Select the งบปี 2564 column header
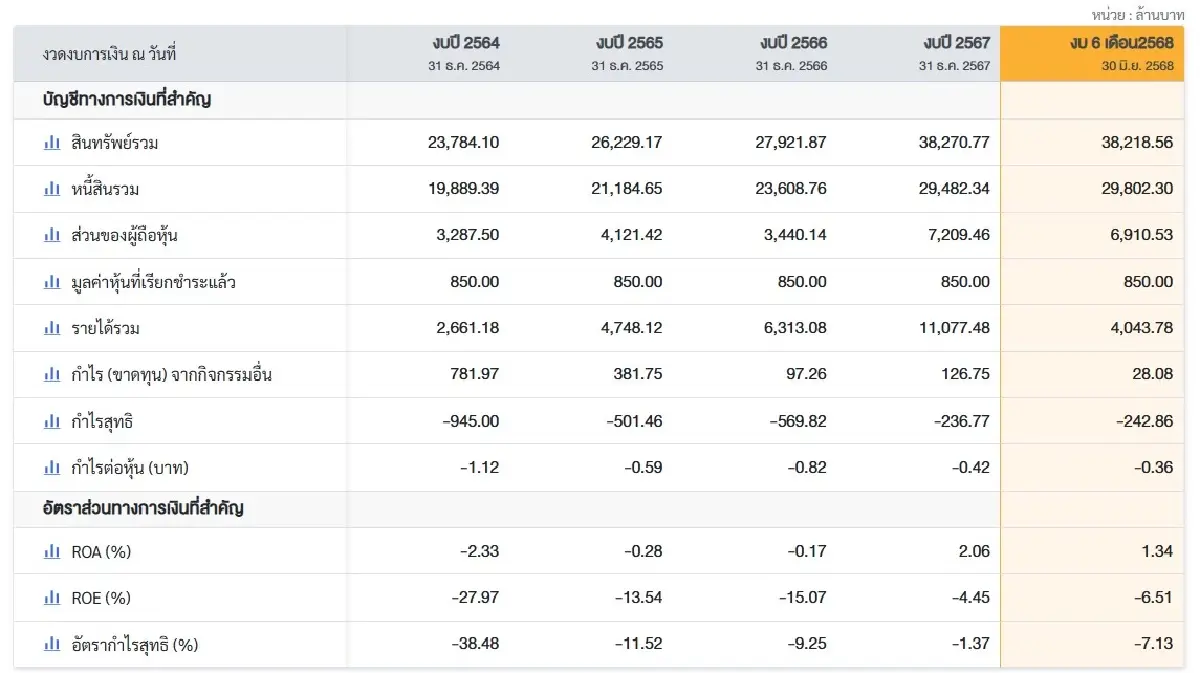The width and height of the screenshot is (1200, 673). [x=465, y=43]
